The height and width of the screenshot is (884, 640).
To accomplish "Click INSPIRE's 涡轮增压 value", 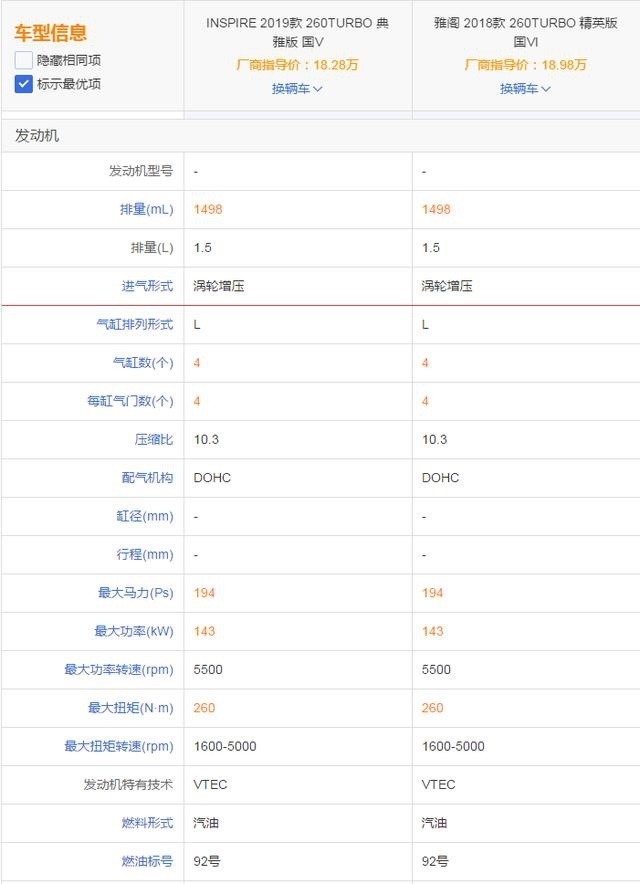I will pos(219,286).
